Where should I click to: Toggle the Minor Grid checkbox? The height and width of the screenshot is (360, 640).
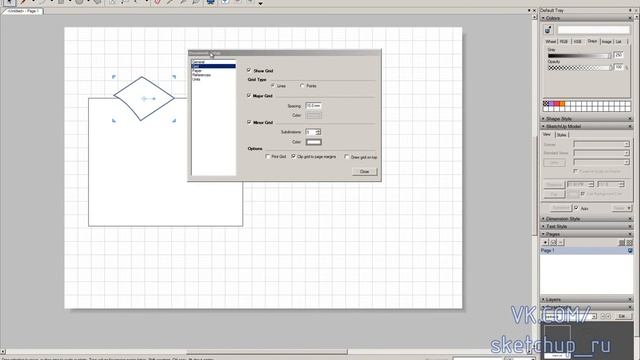coord(249,122)
